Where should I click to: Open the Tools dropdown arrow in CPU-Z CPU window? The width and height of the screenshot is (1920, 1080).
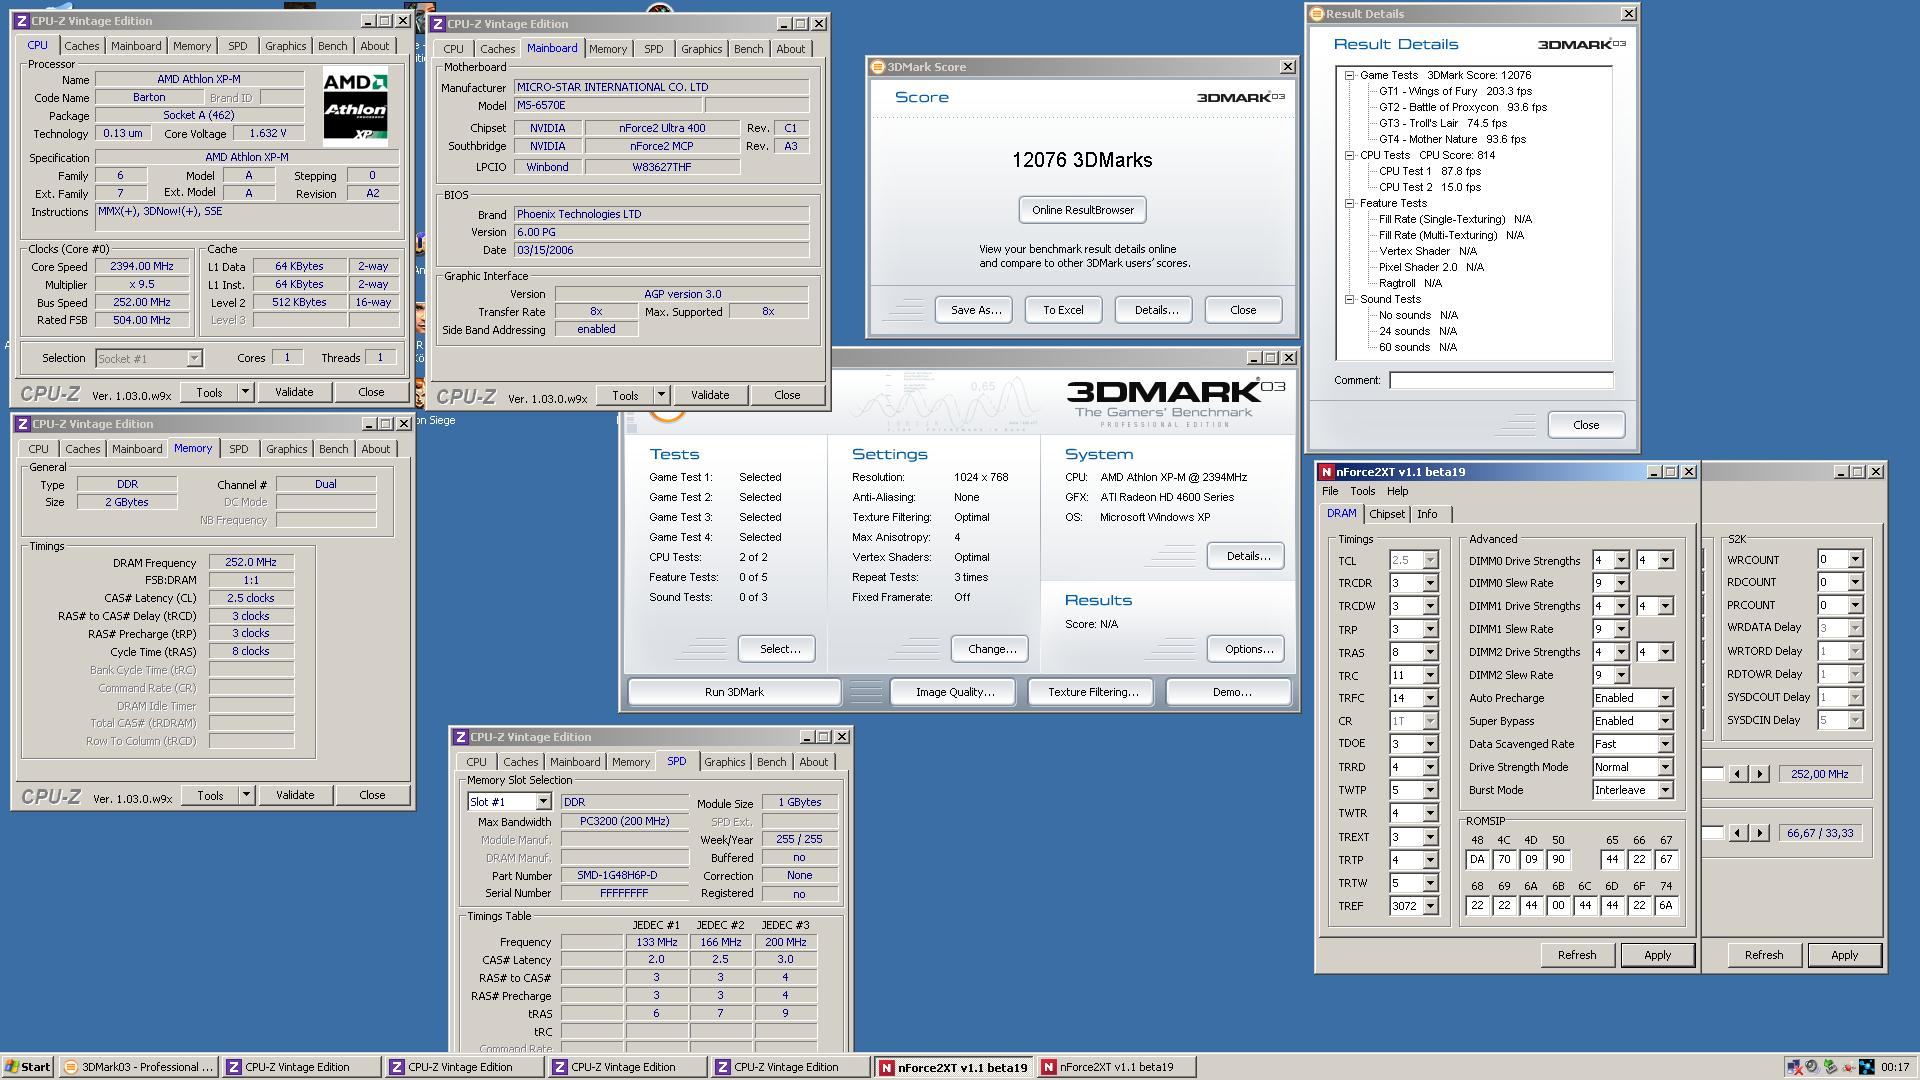tap(245, 392)
